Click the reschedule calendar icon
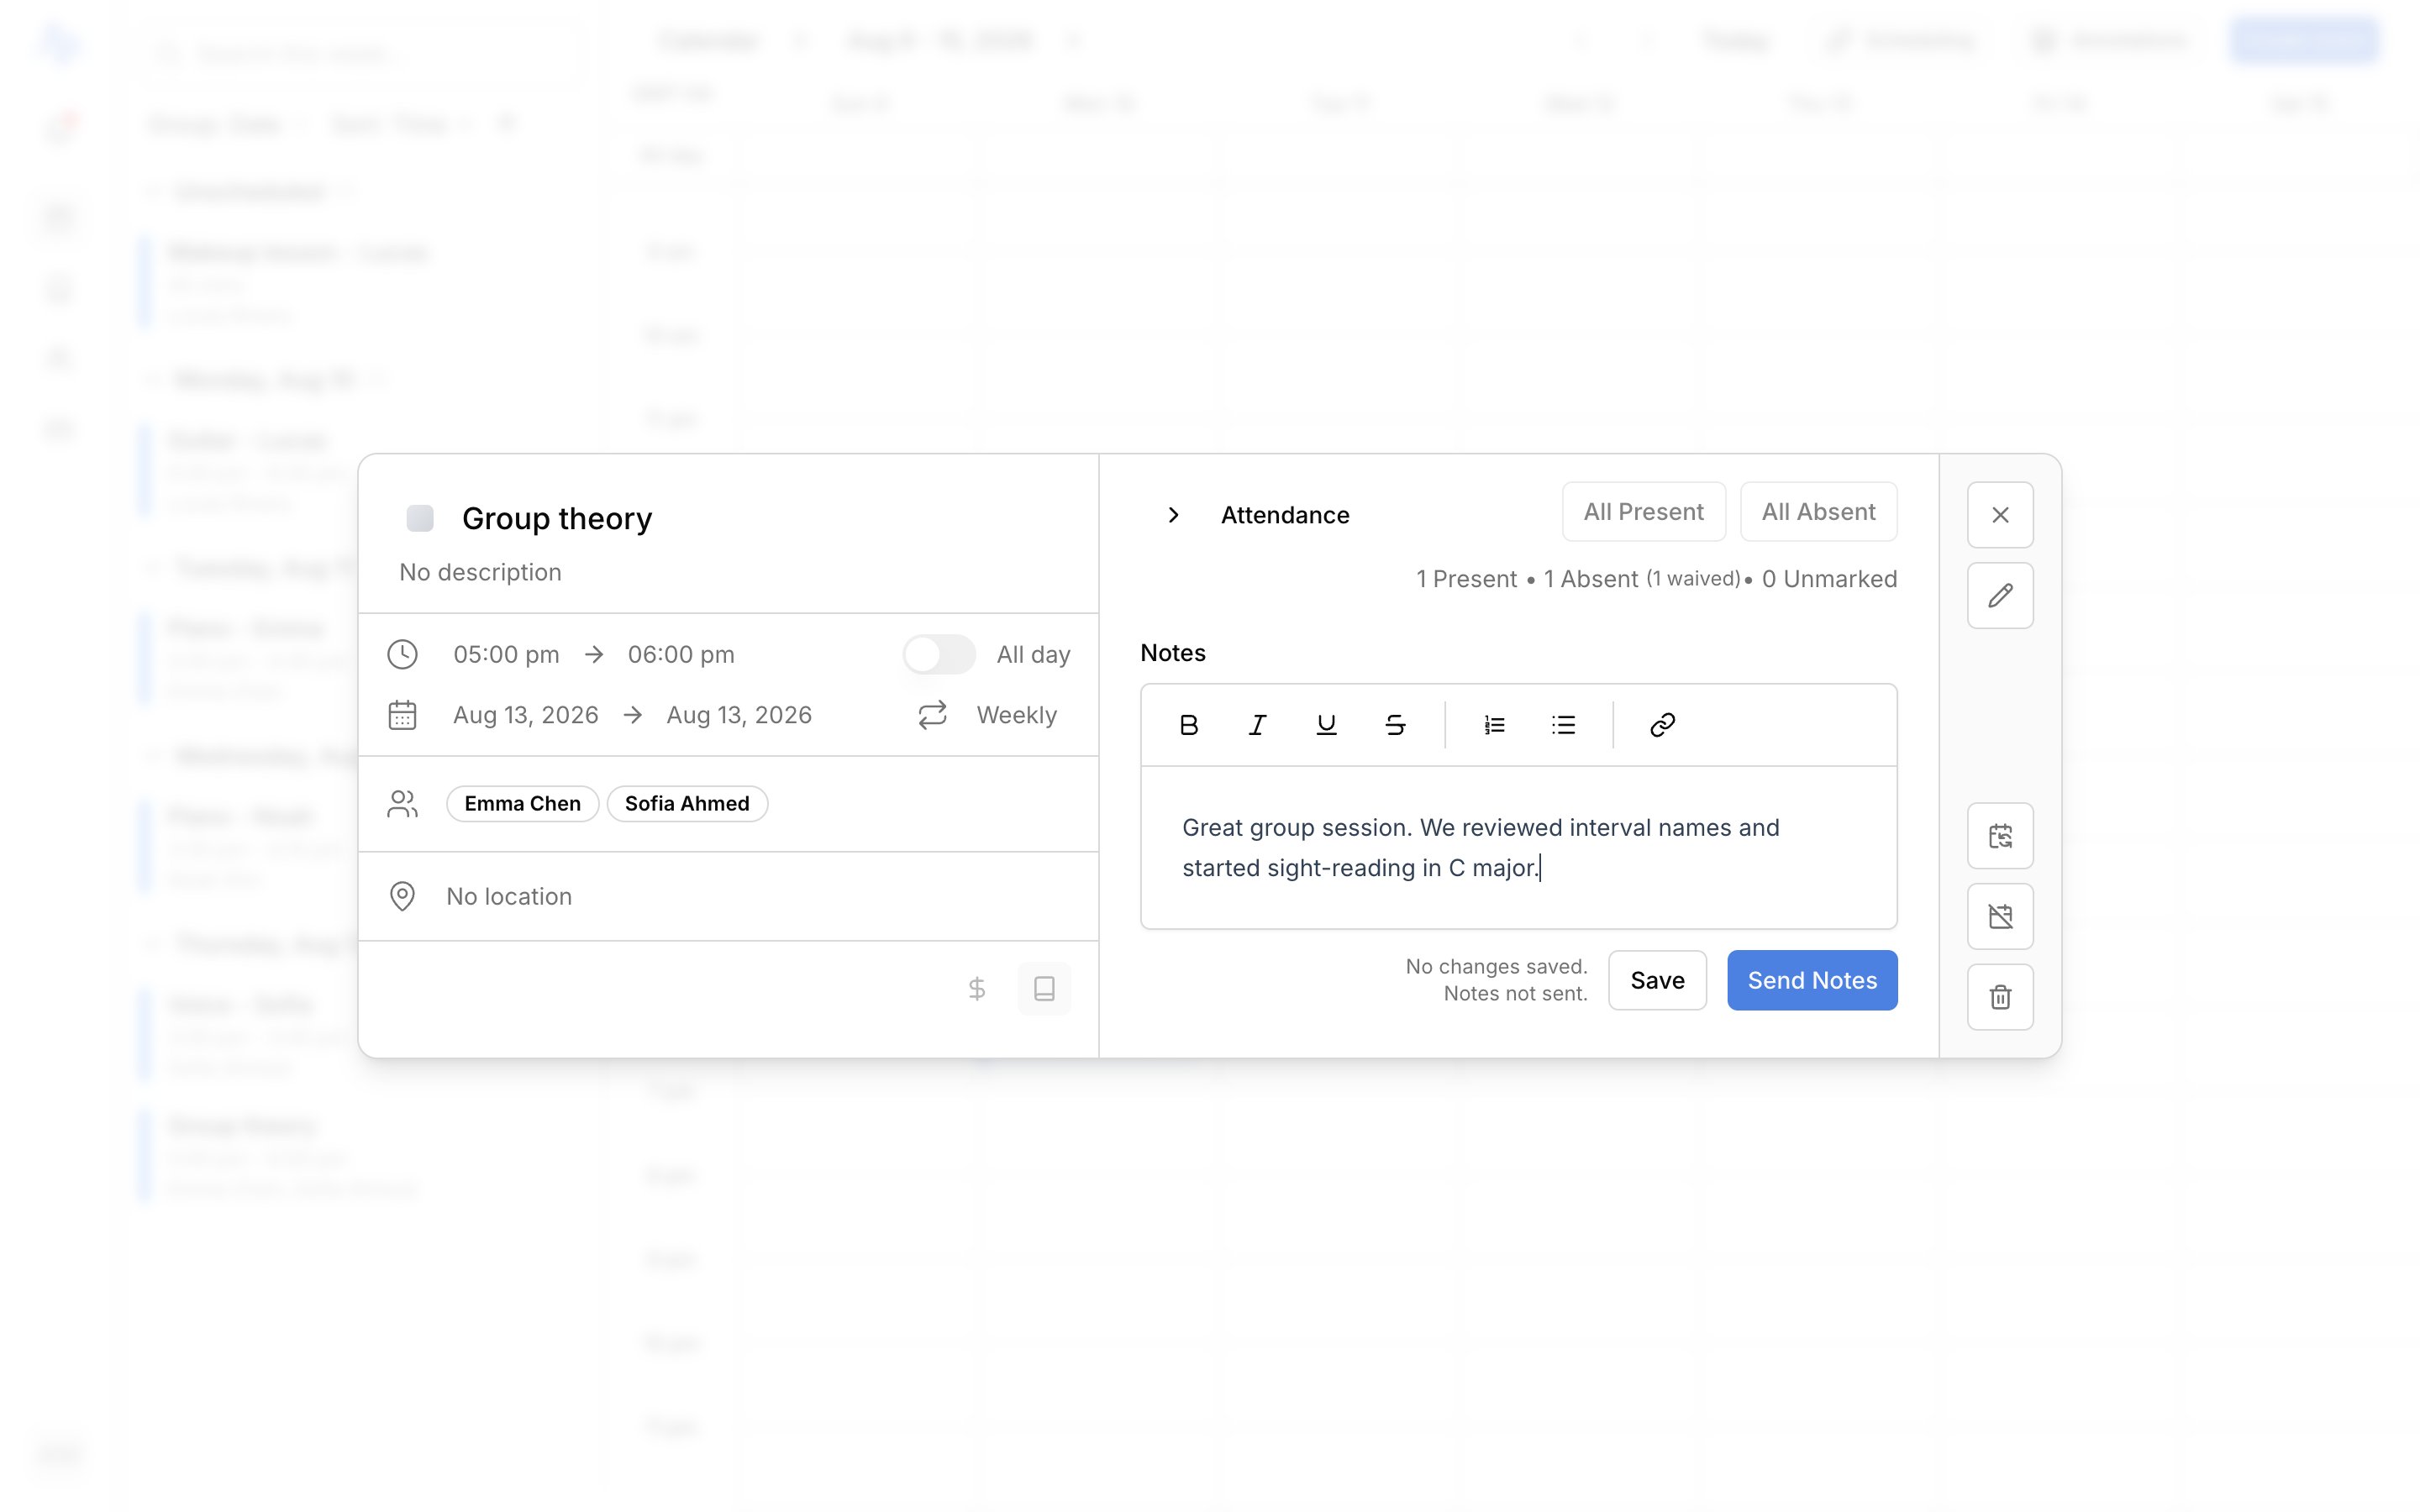 pyautogui.click(x=2000, y=836)
